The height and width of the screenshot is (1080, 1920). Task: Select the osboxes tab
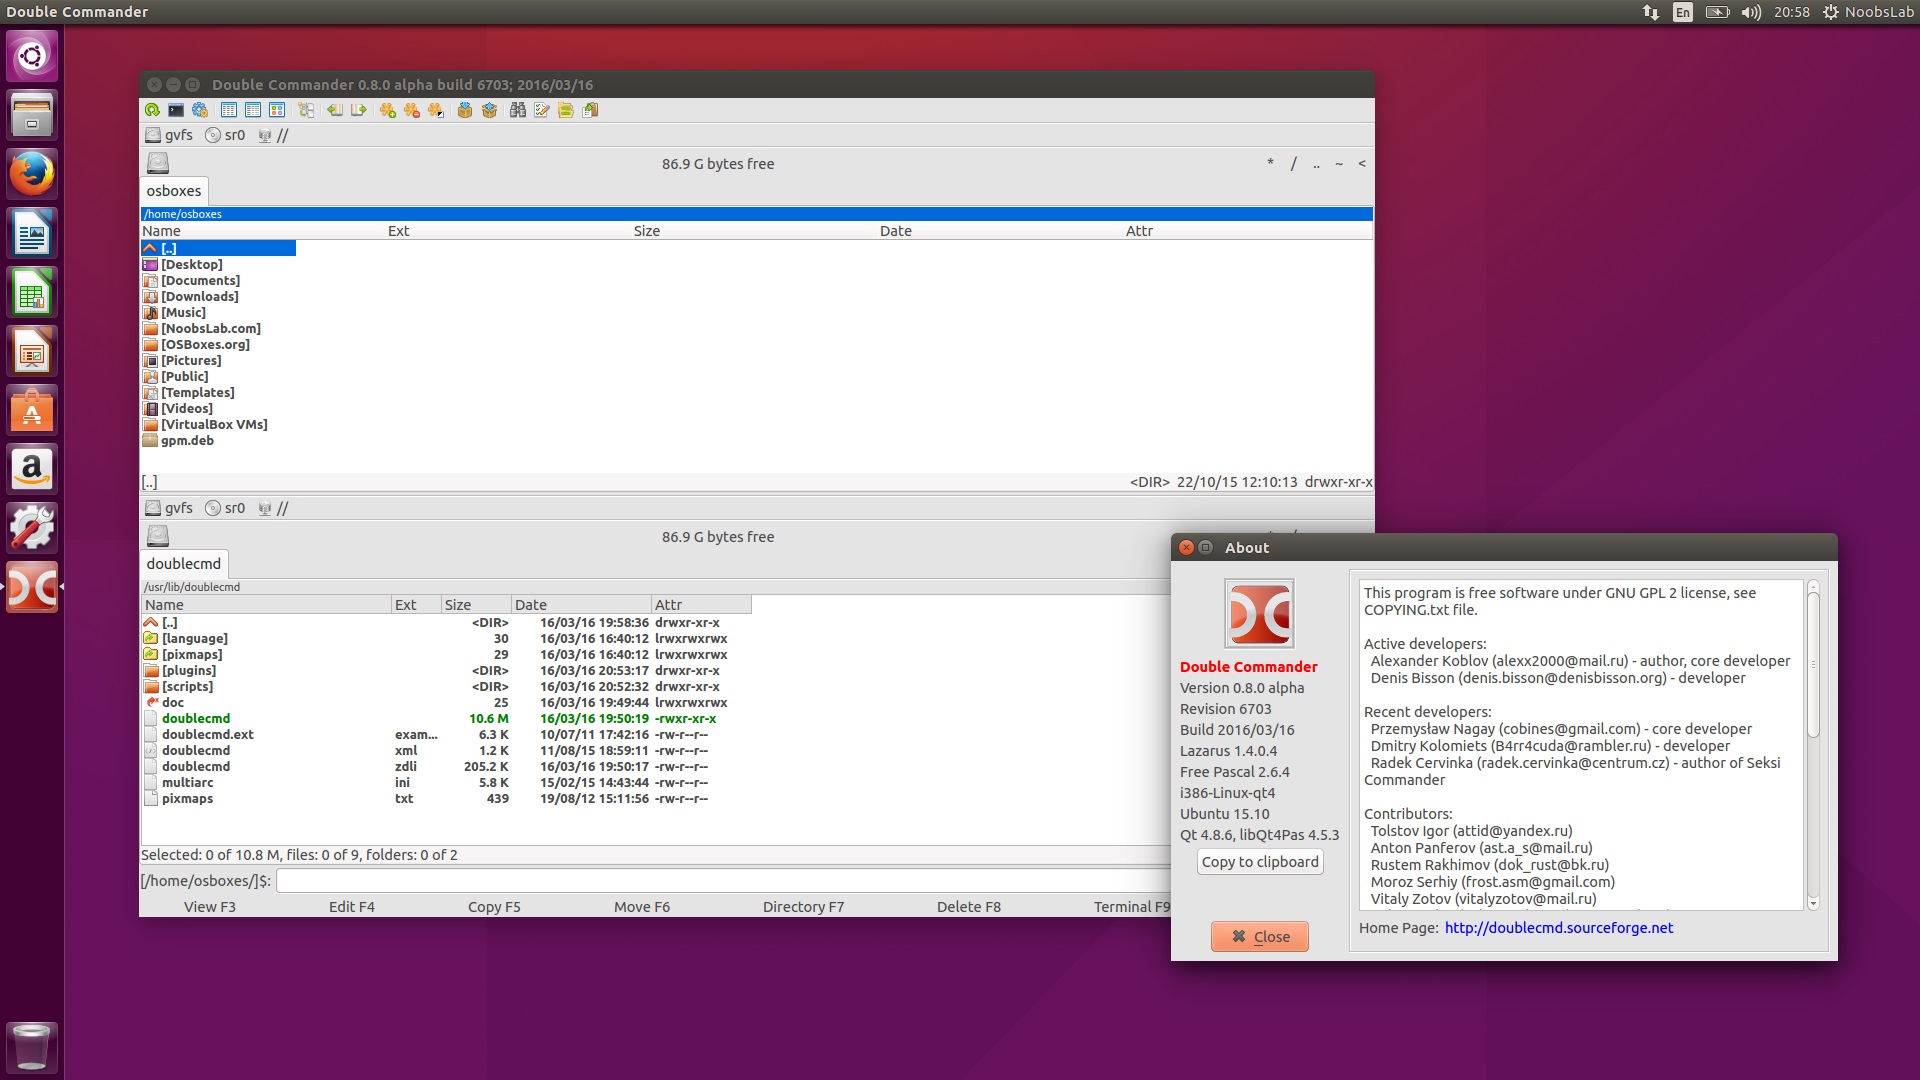click(x=173, y=190)
